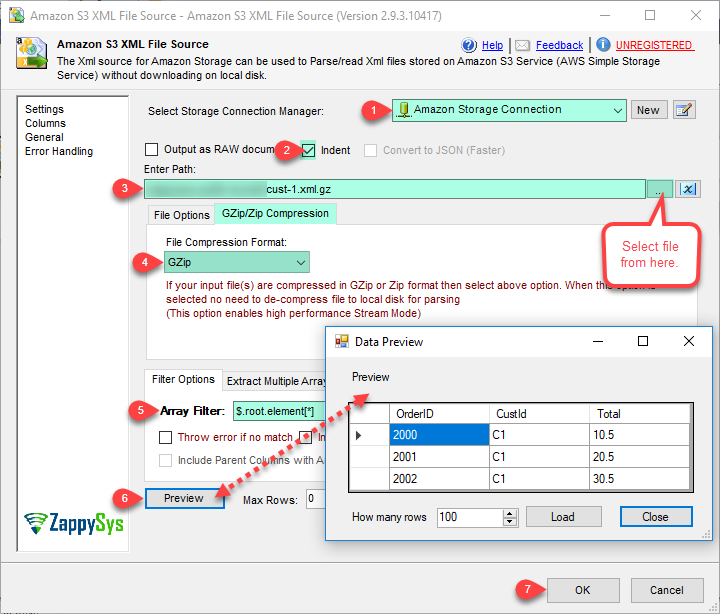Increase How many rows with up arrow

pos(510,513)
